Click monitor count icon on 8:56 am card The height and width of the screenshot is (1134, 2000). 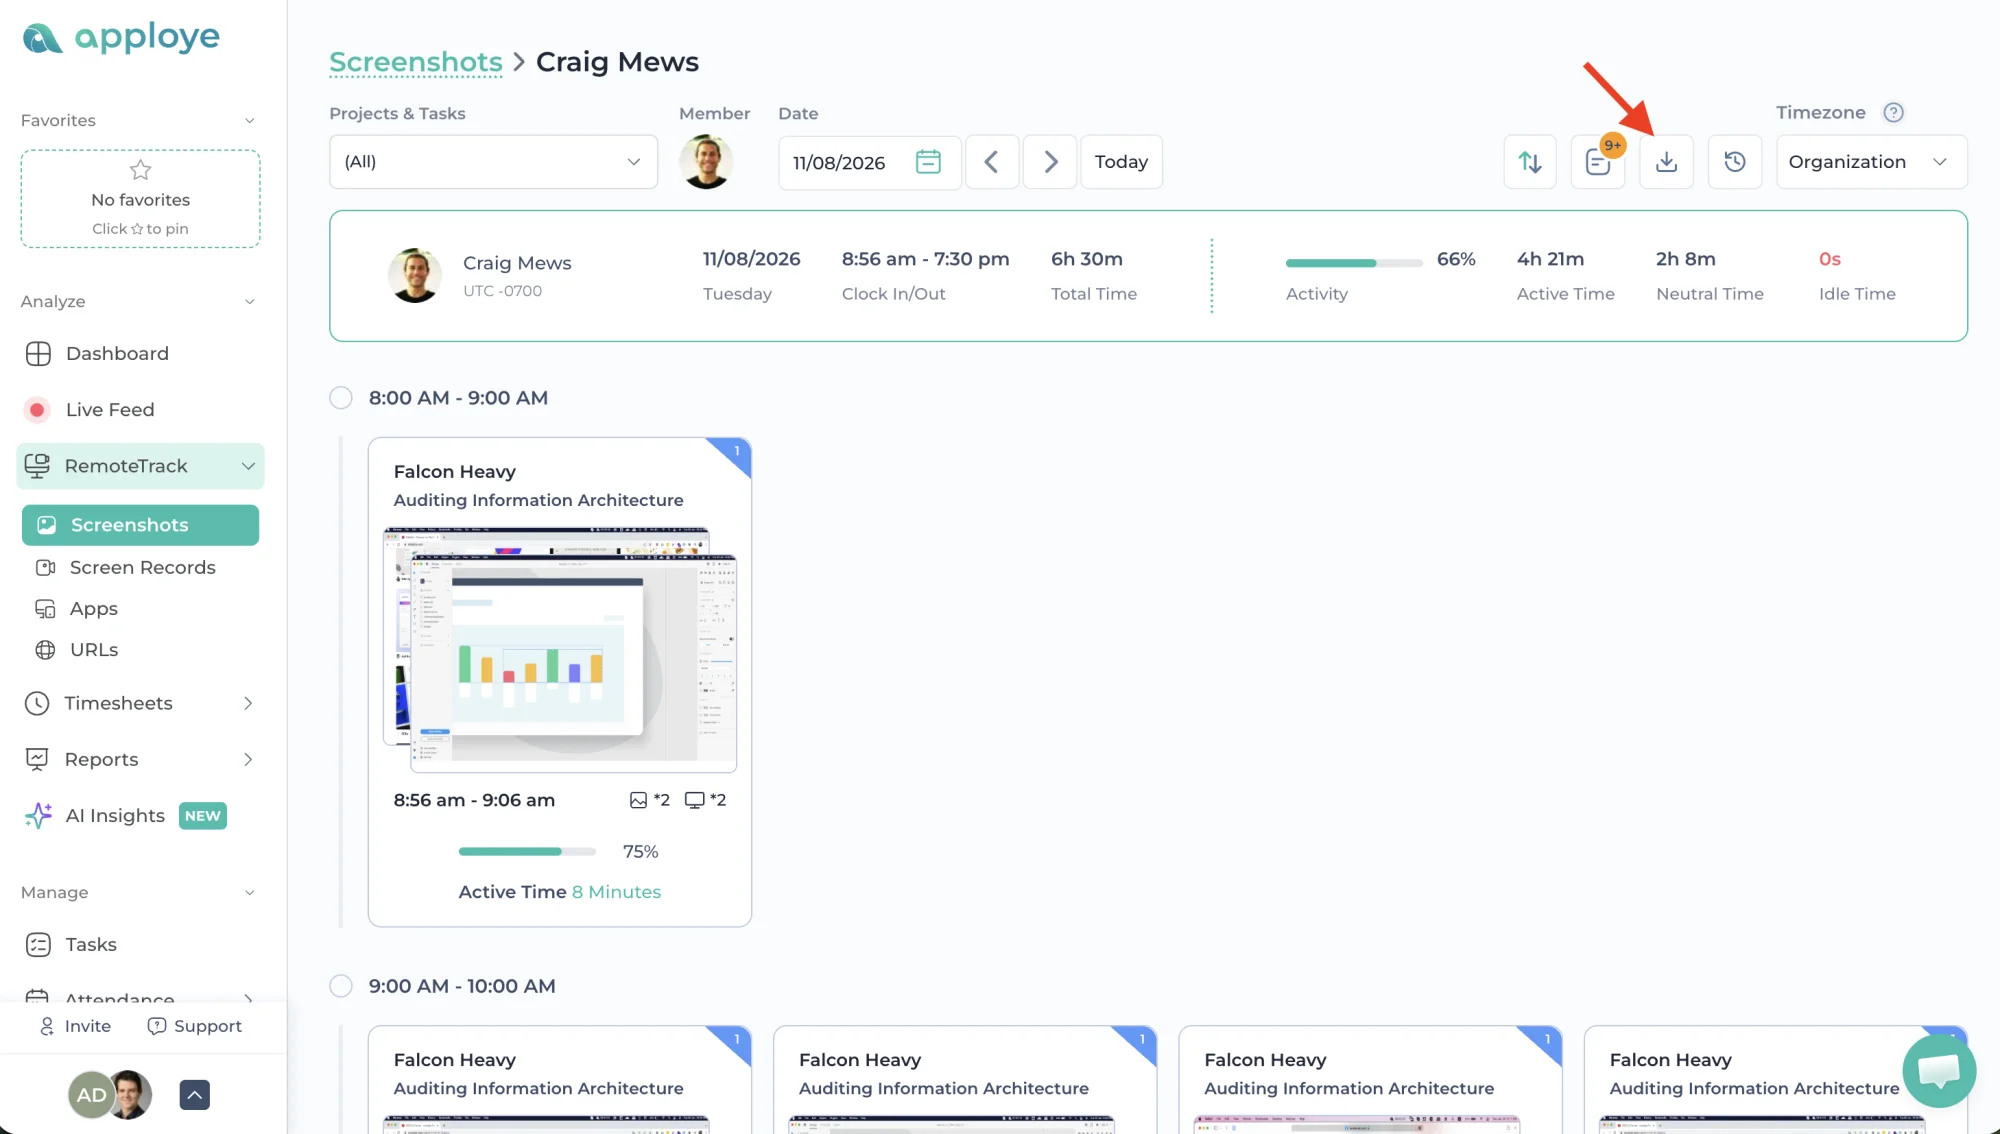point(694,800)
